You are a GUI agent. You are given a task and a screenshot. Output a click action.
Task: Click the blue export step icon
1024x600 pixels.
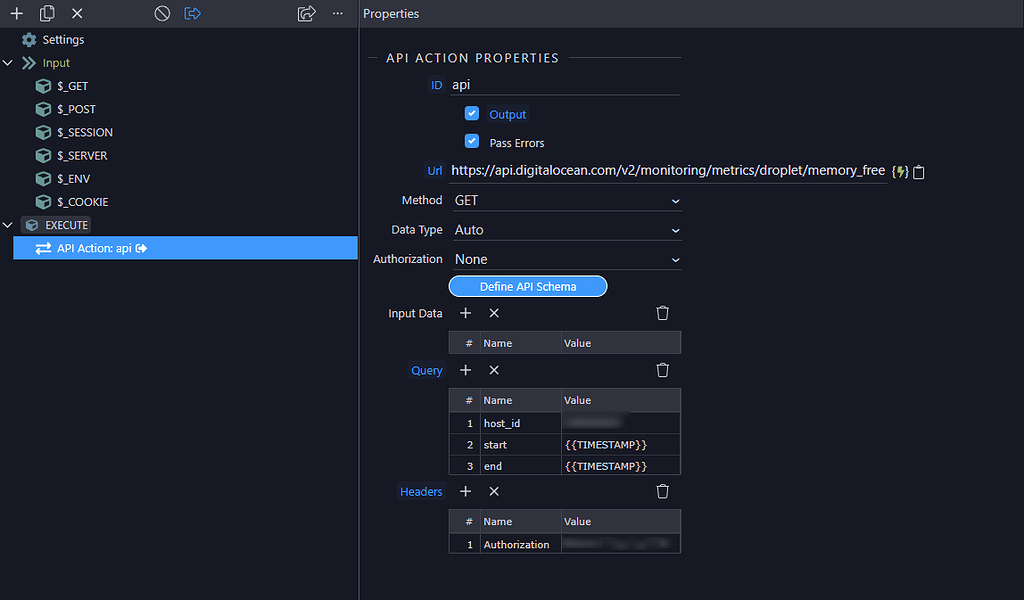(190, 13)
